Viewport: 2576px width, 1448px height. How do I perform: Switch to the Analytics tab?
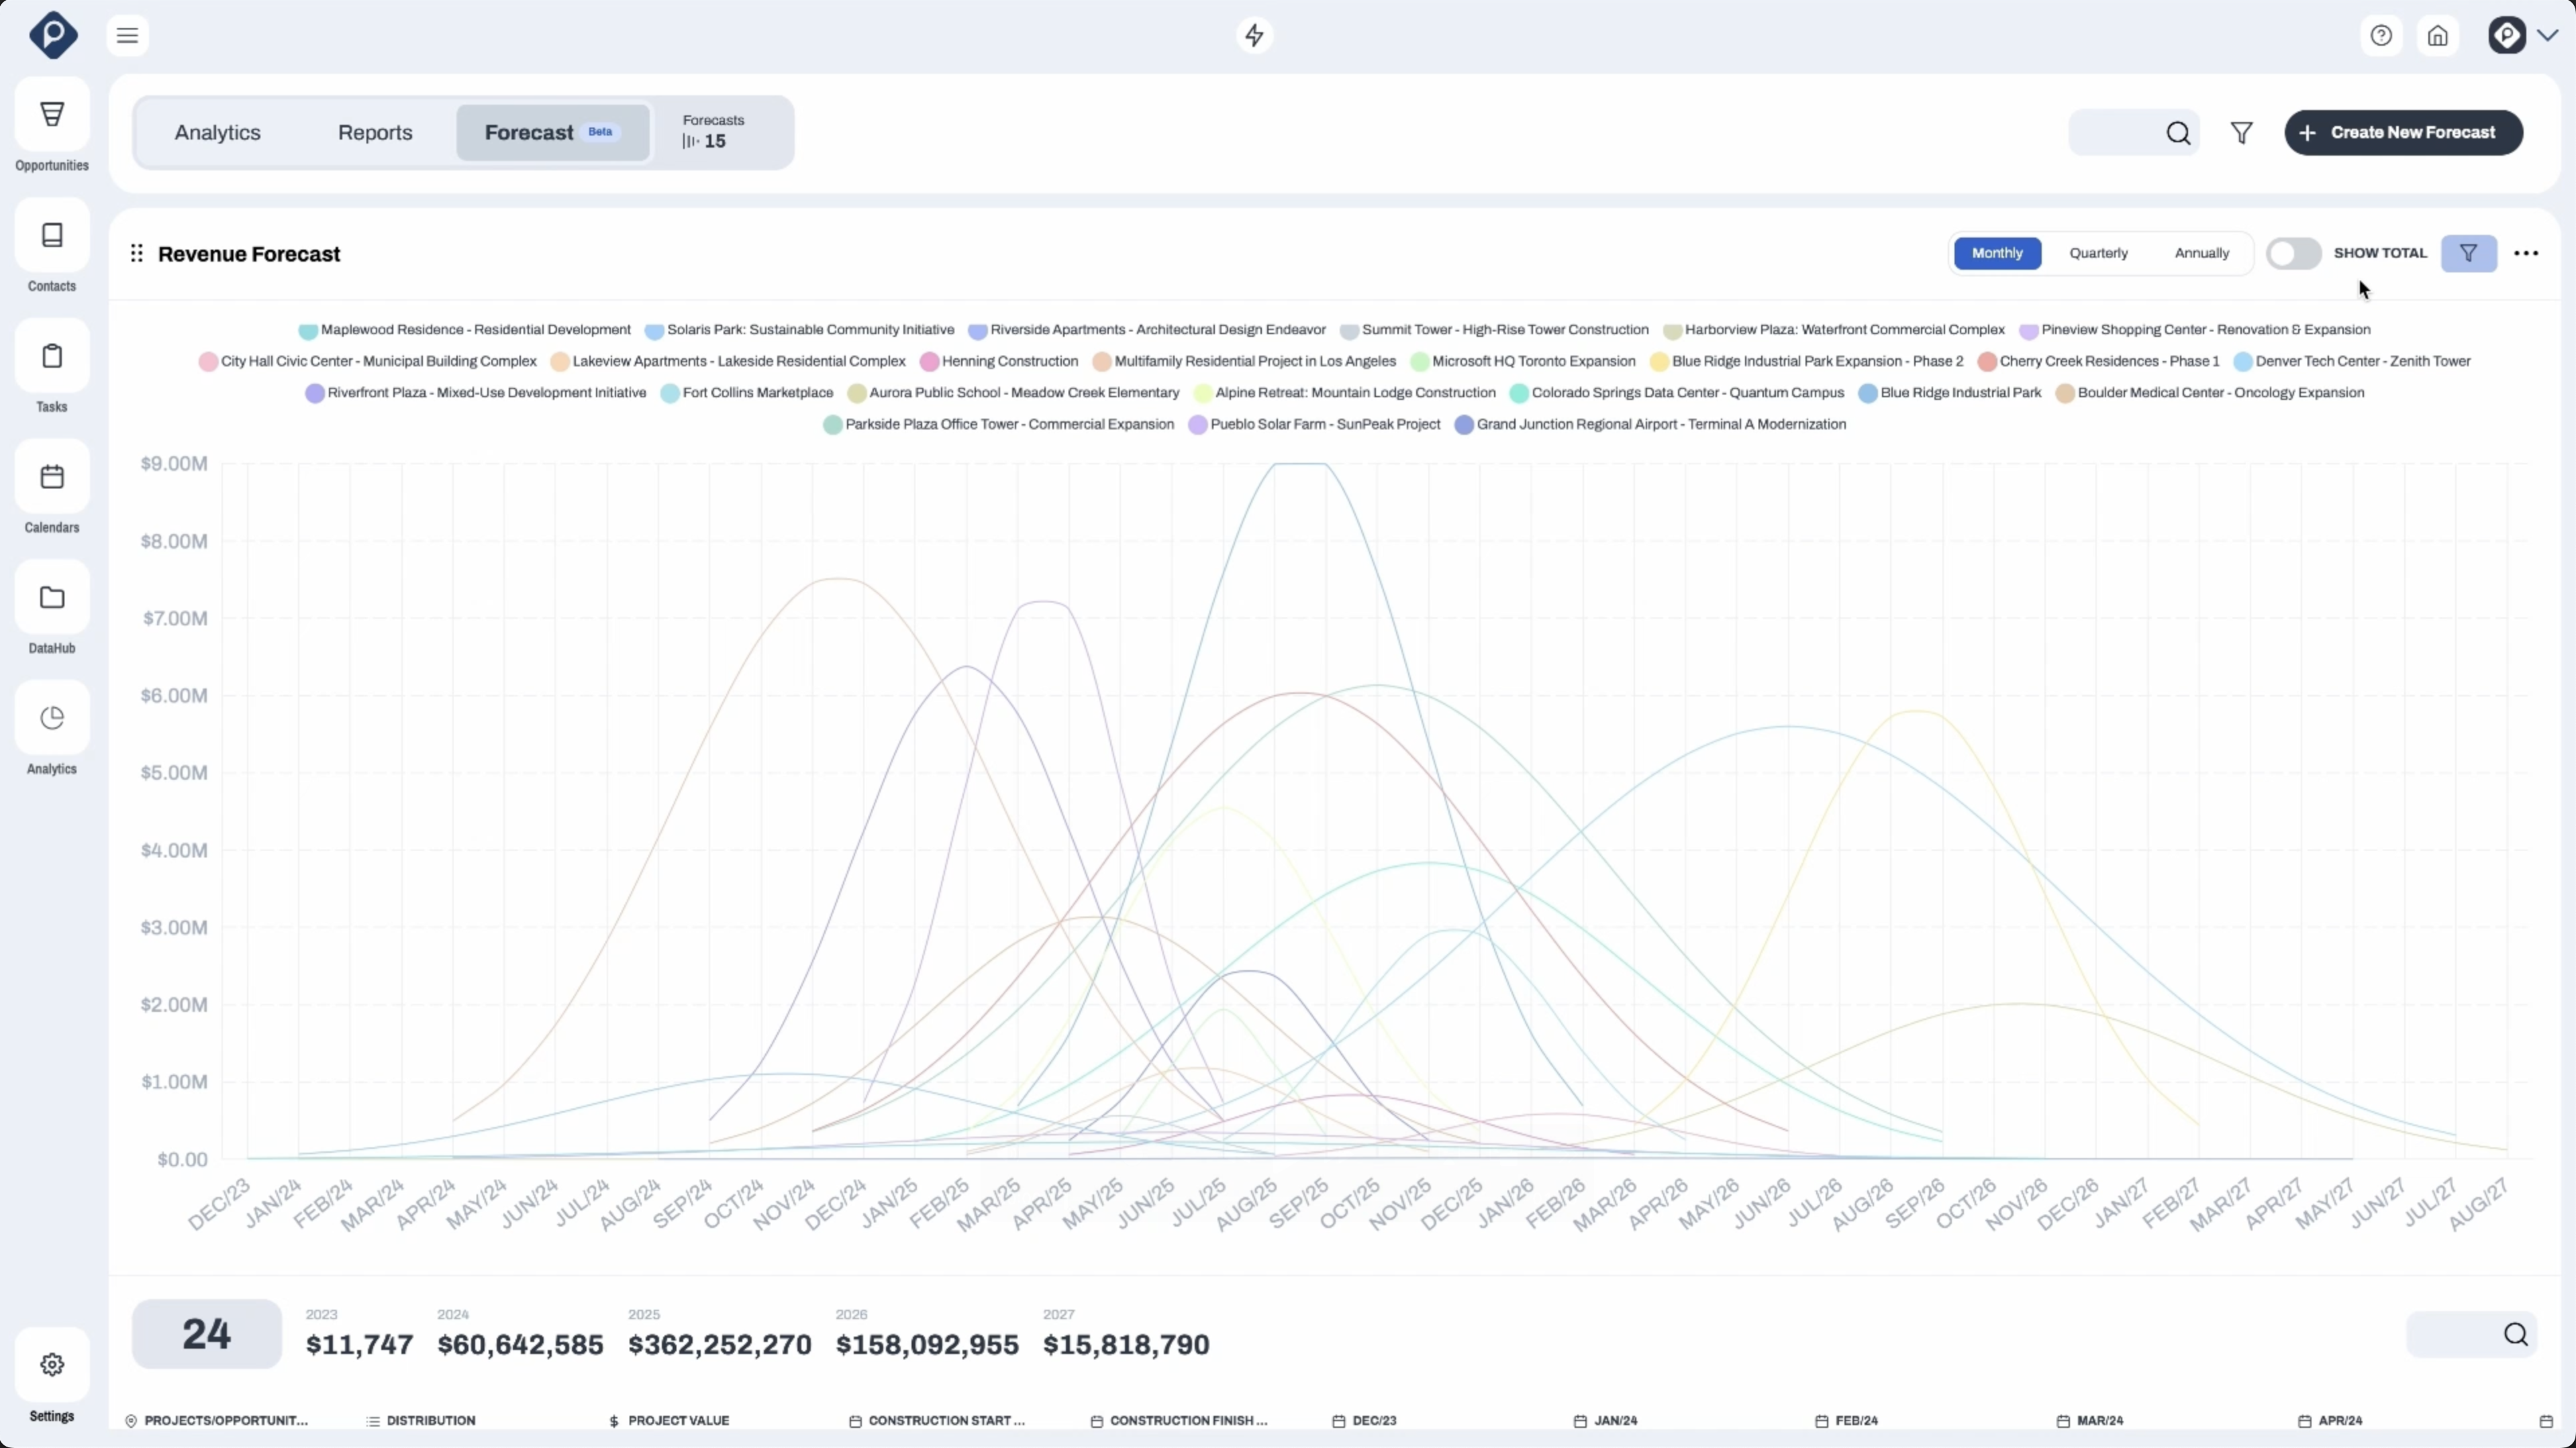click(x=217, y=132)
